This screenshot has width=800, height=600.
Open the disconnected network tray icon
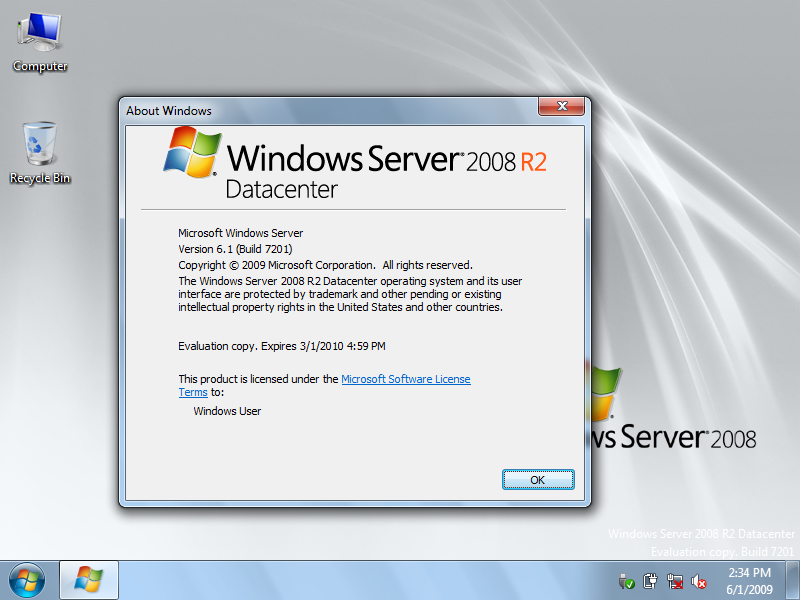(x=674, y=581)
